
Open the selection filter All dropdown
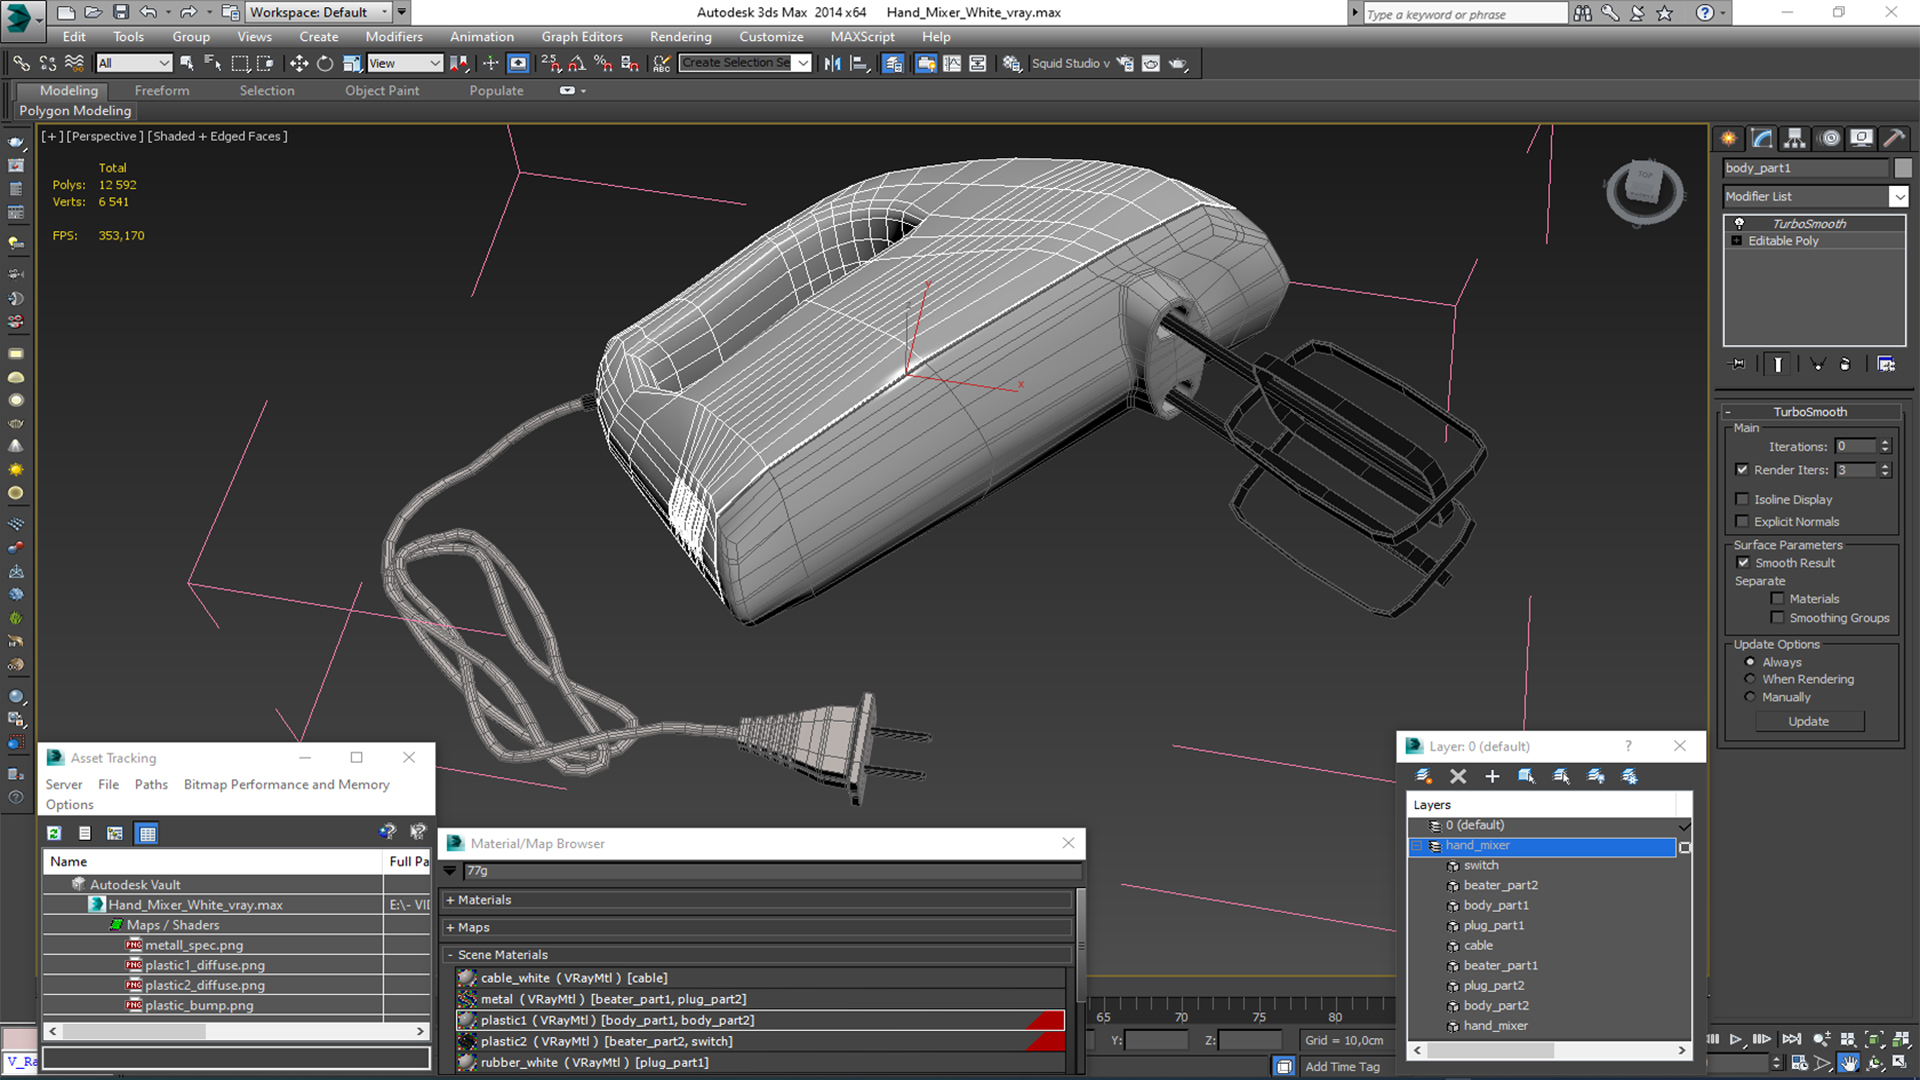135,63
